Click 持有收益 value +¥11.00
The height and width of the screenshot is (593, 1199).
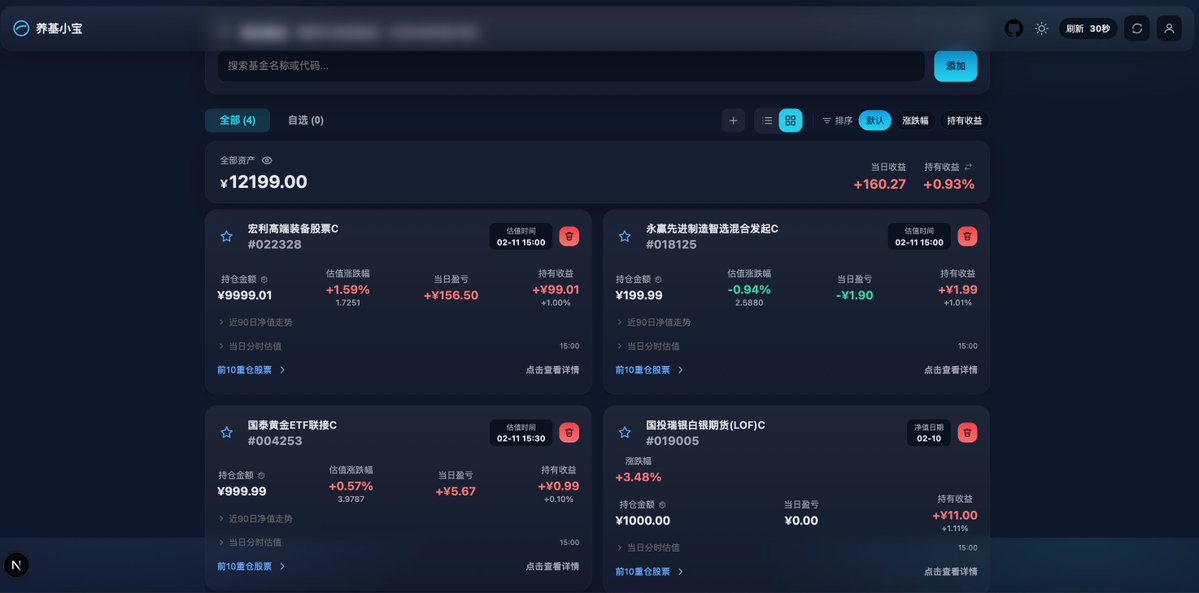tap(954, 516)
